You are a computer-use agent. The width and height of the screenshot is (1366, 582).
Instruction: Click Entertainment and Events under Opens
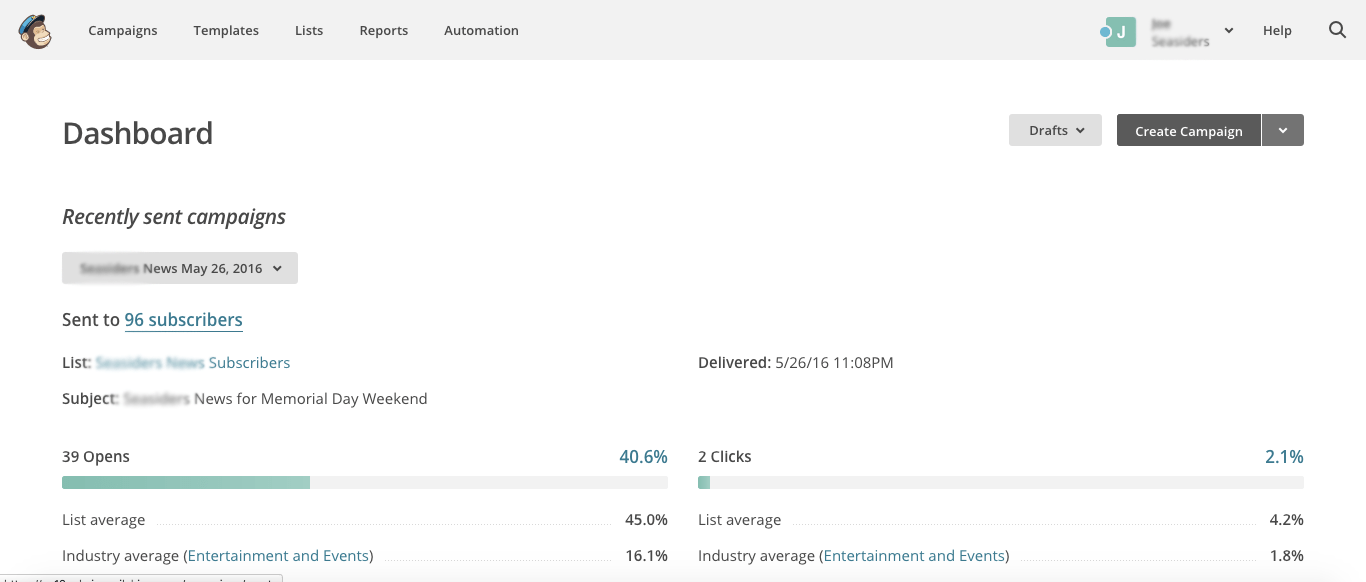coord(280,556)
